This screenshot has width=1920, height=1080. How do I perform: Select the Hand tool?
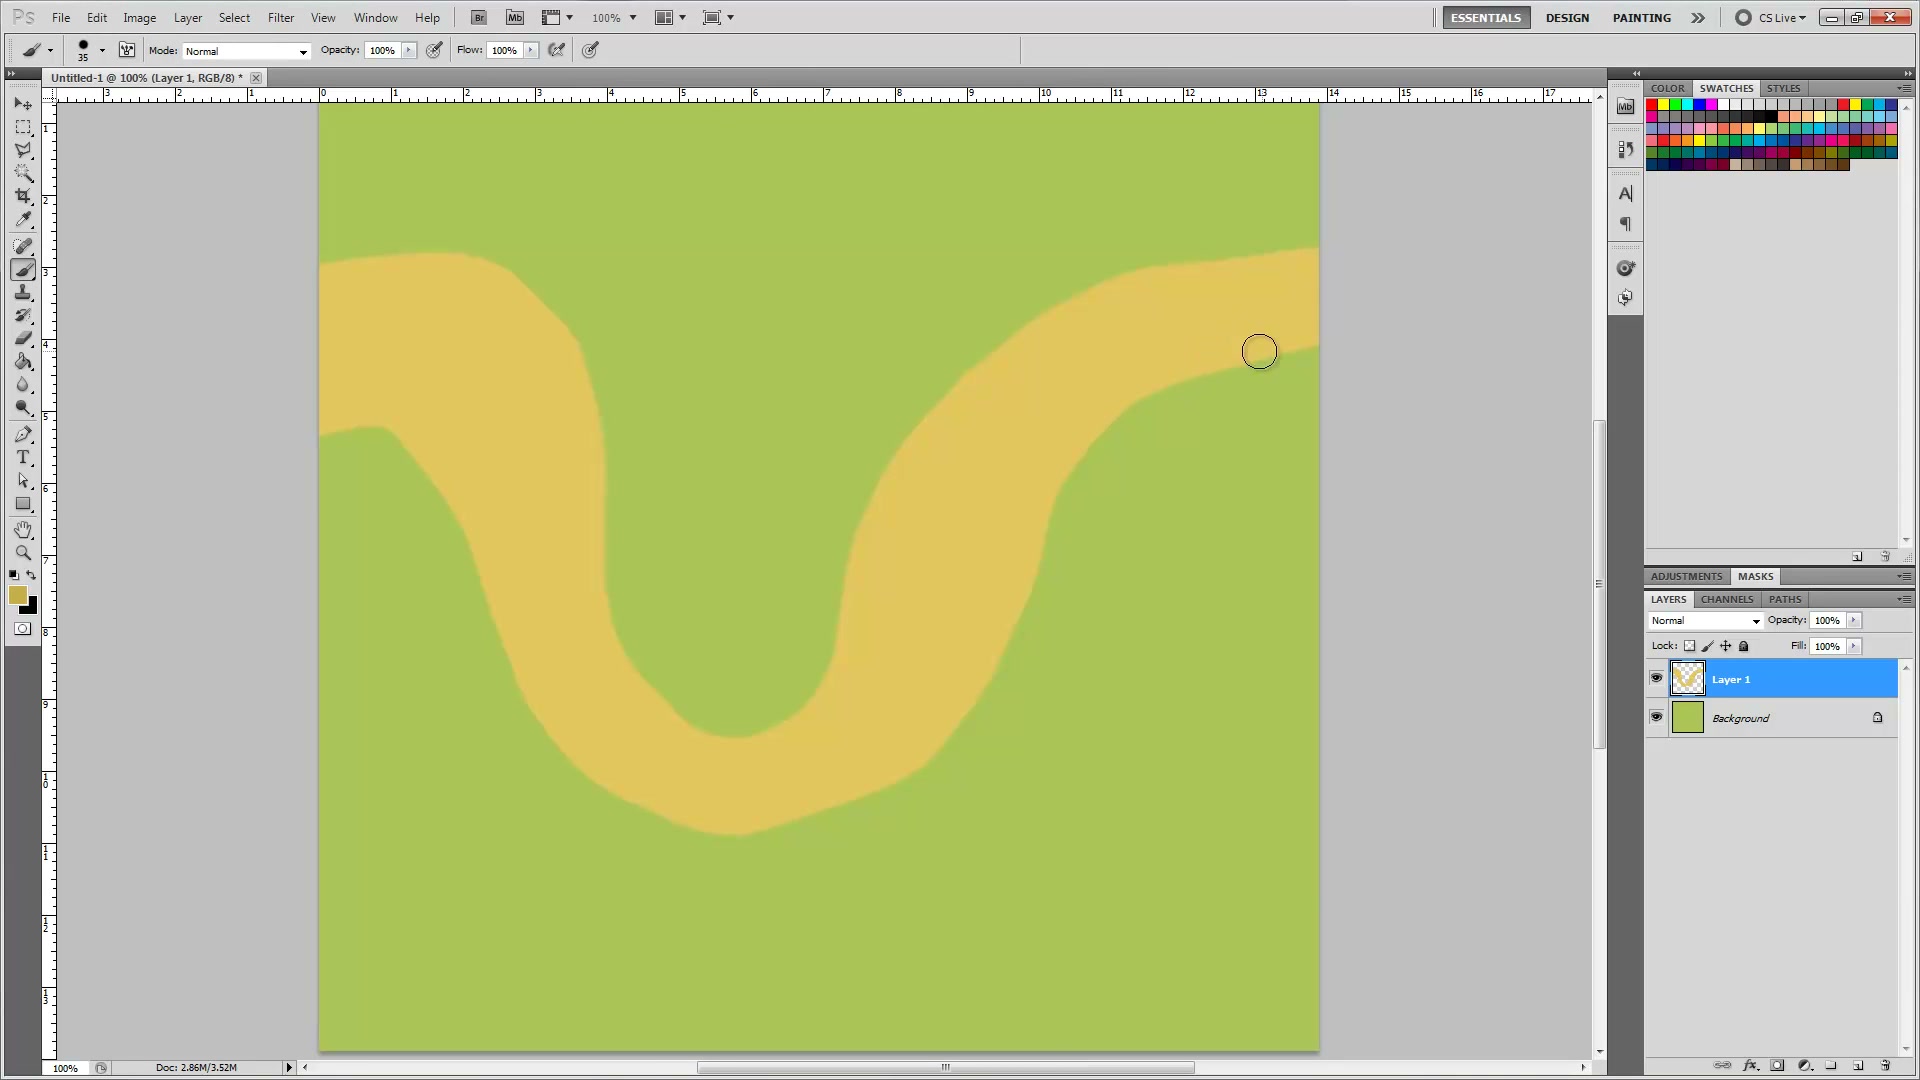(23, 530)
